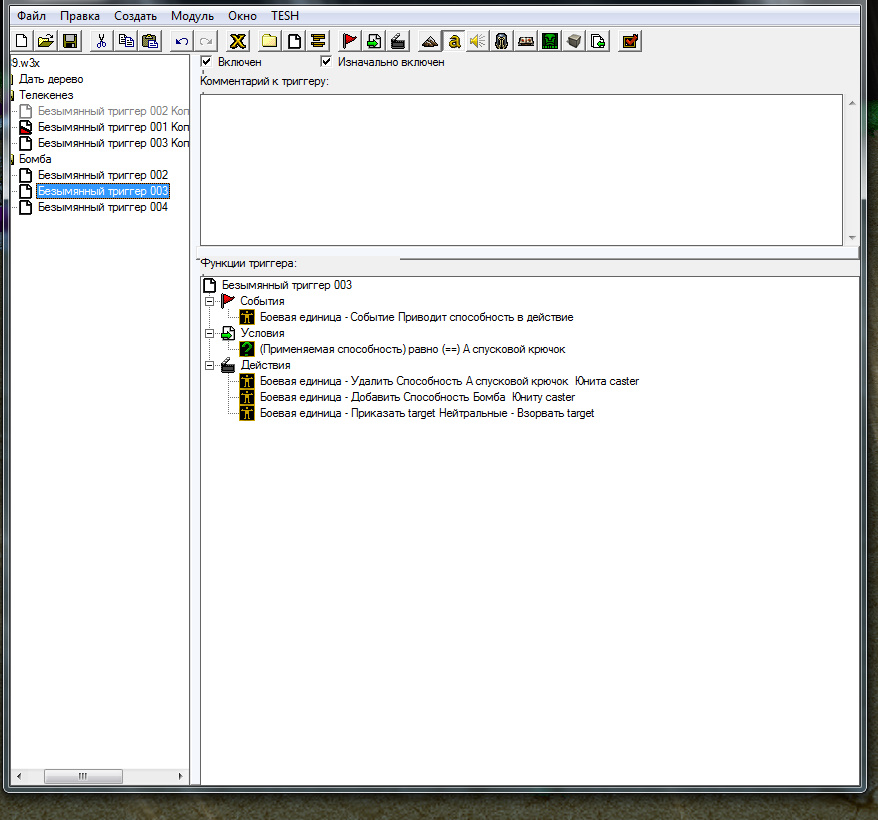Viewport: 878px width, 820px height.
Task: Select the Дать дерево category
Action: [51, 79]
